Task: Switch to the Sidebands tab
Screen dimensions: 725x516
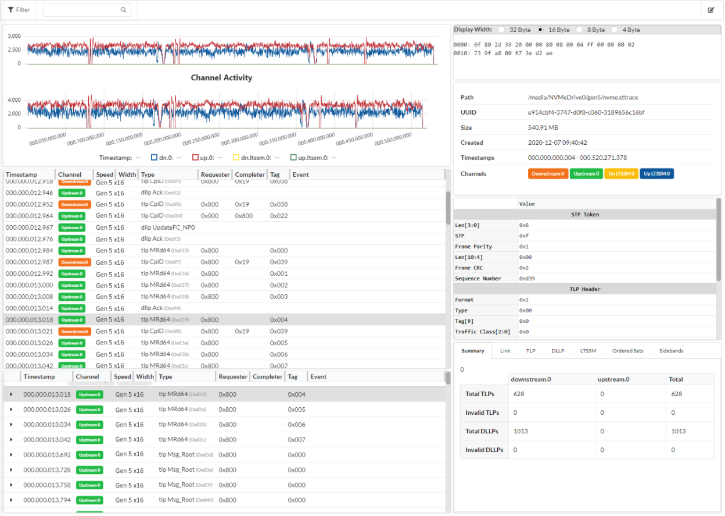Action: tap(671, 351)
